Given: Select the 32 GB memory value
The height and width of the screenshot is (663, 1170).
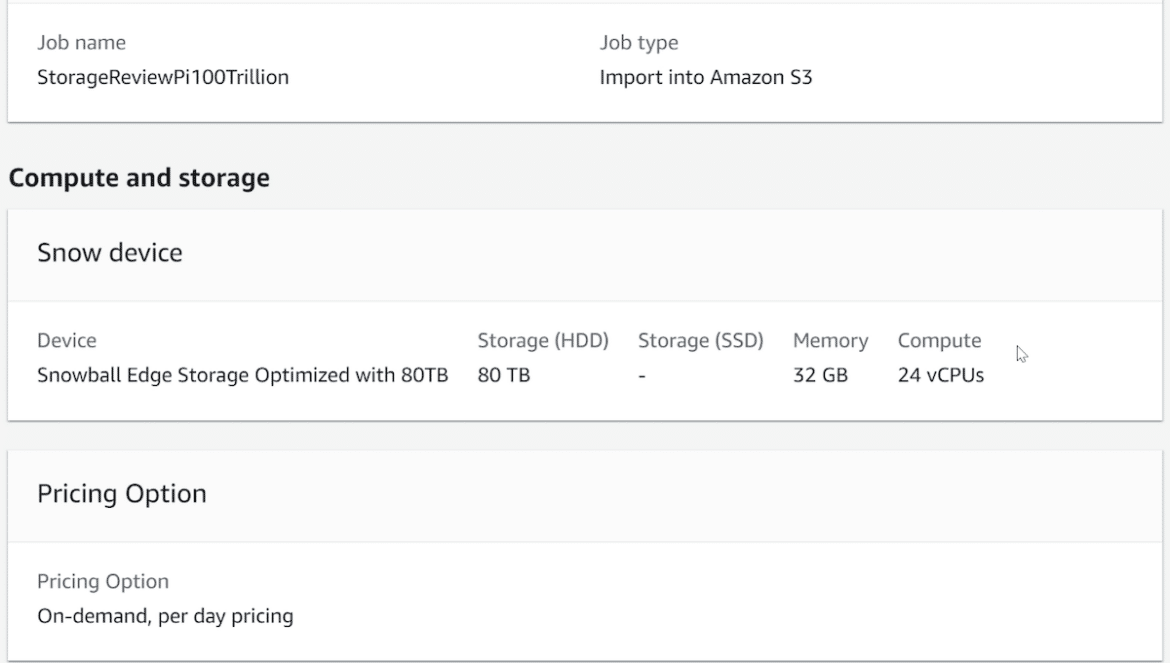Looking at the screenshot, I should click(820, 375).
